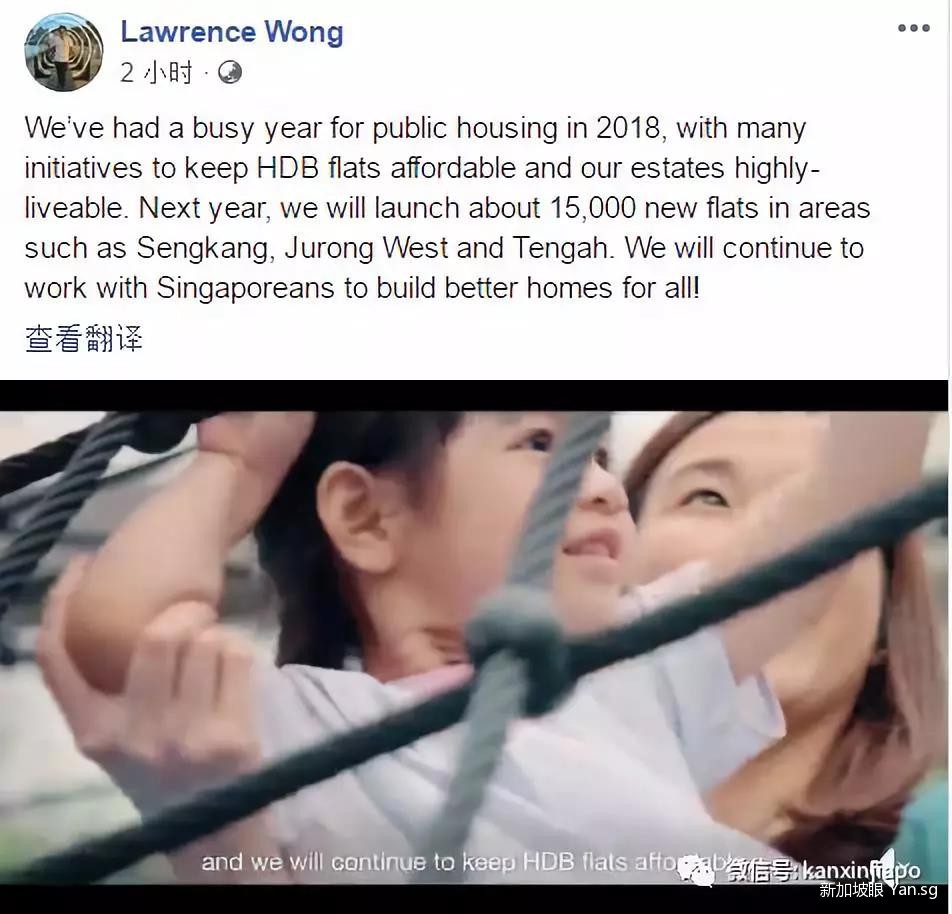Screen dimensions: 952x914
Task: Click the 新加坡眼 Yan.sg watermark
Action: point(878,891)
